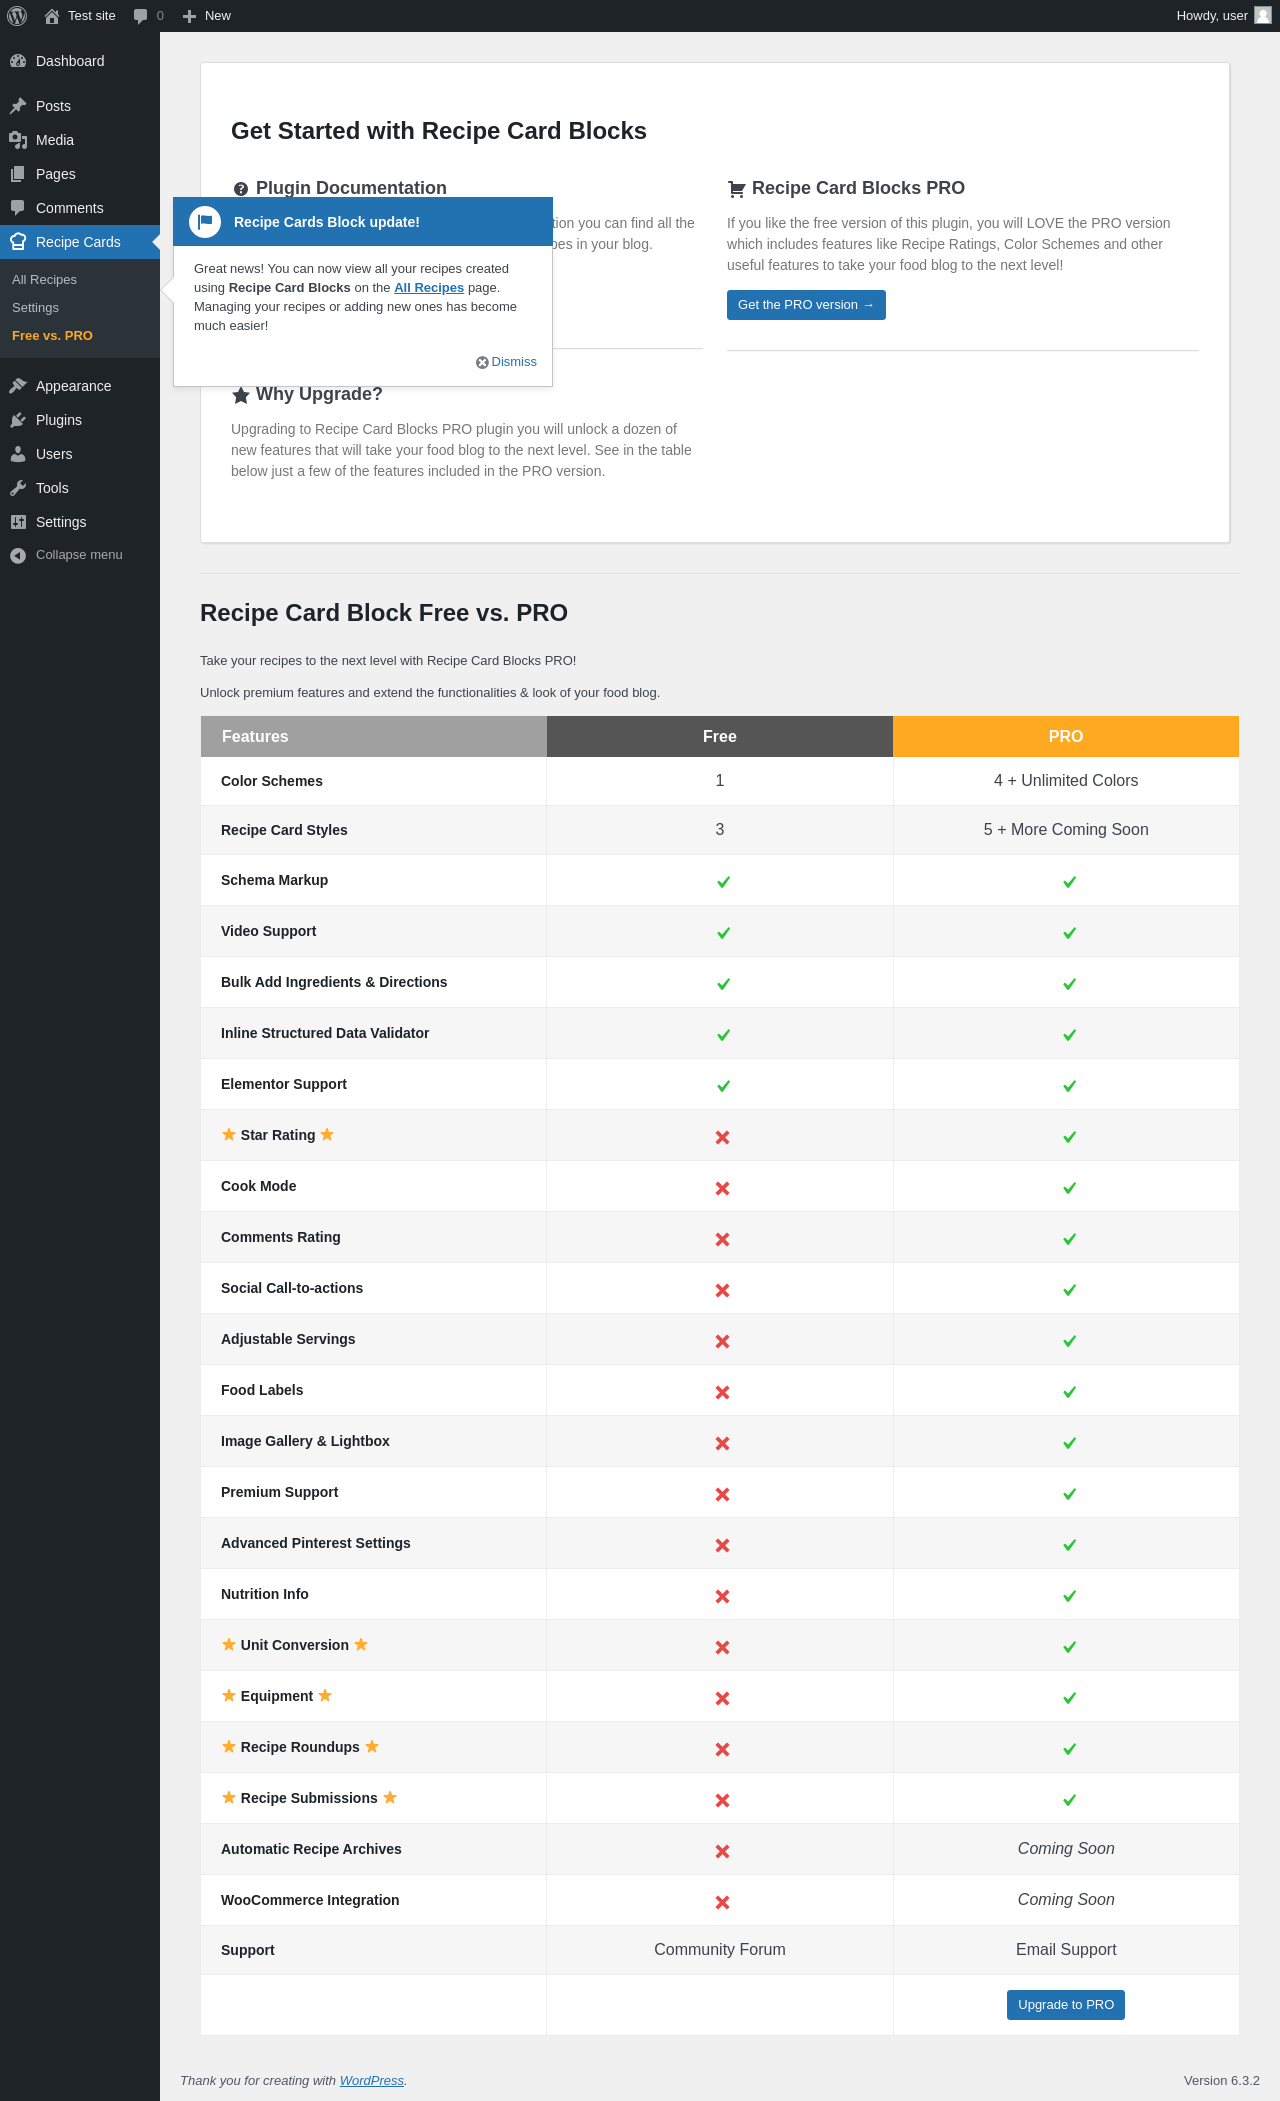Open the WordPress logo menu
The width and height of the screenshot is (1280, 2101).
[17, 16]
